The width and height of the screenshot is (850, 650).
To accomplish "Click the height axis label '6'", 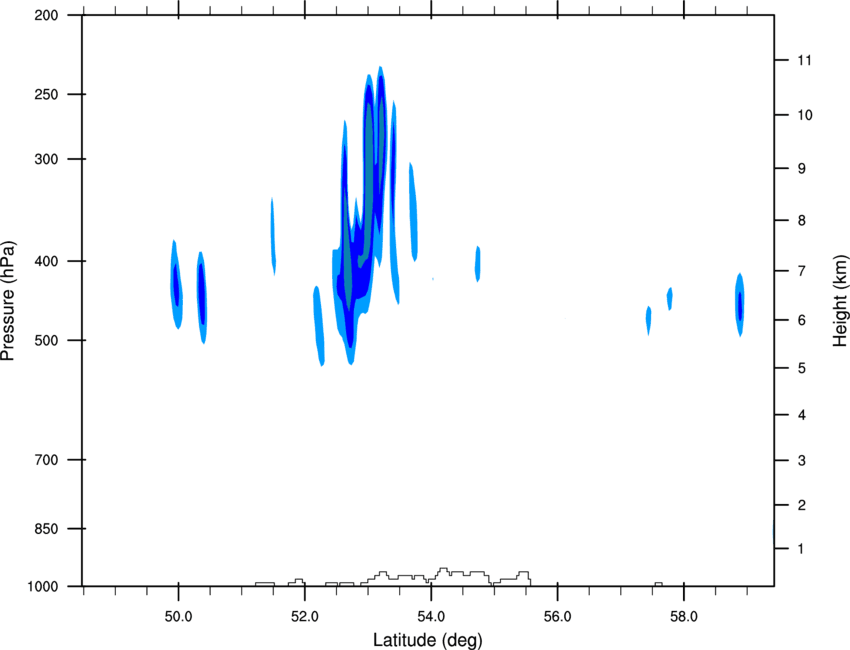I will coord(802,320).
